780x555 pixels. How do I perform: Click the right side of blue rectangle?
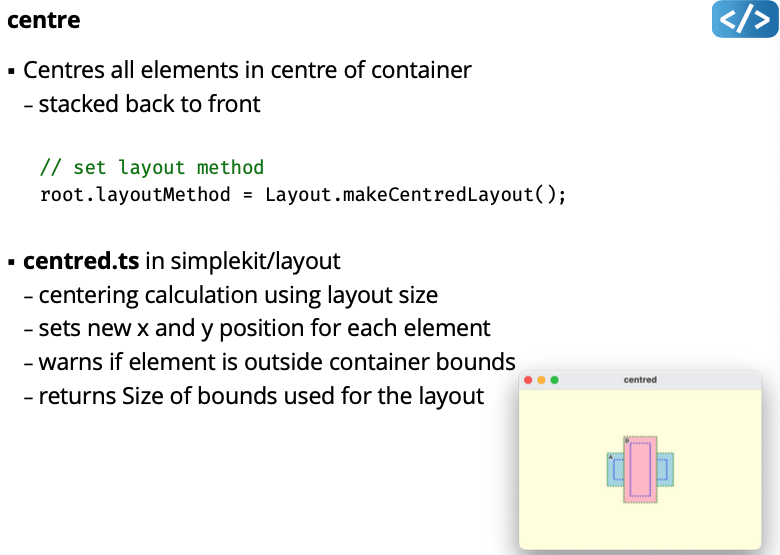pyautogui.click(x=665, y=469)
